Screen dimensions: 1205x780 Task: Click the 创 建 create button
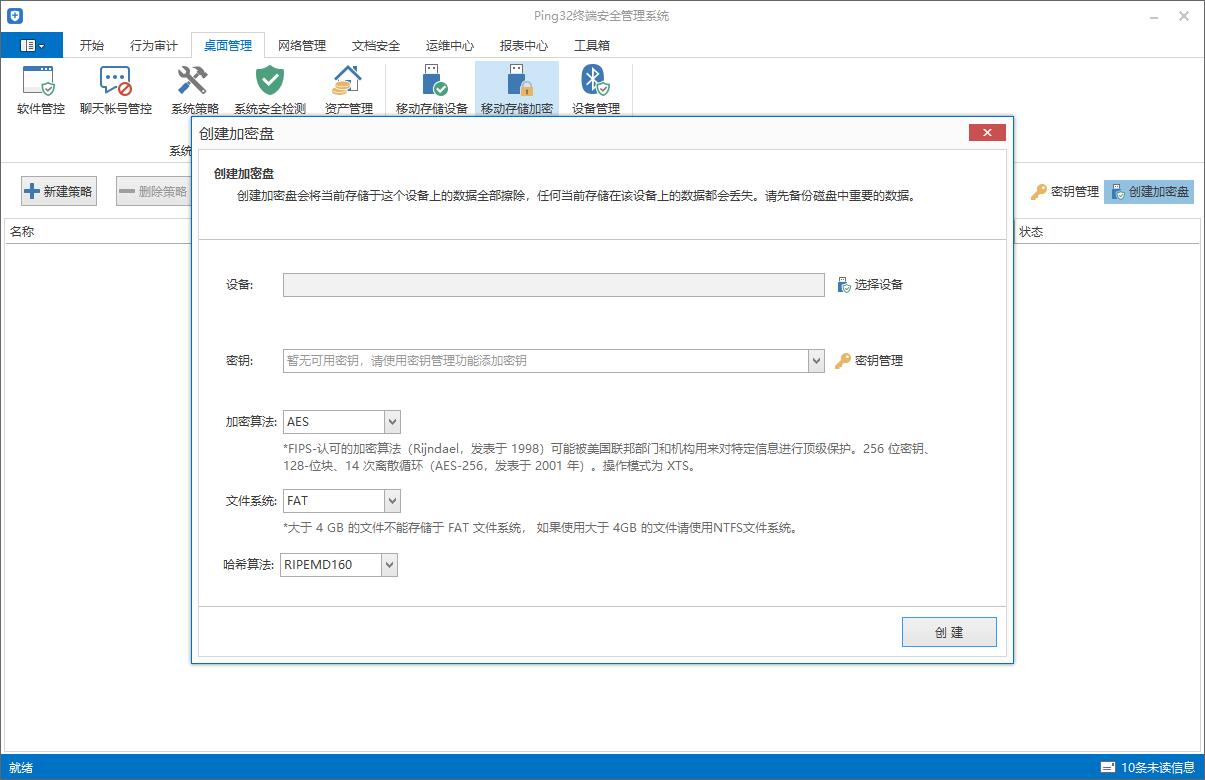[x=949, y=632]
